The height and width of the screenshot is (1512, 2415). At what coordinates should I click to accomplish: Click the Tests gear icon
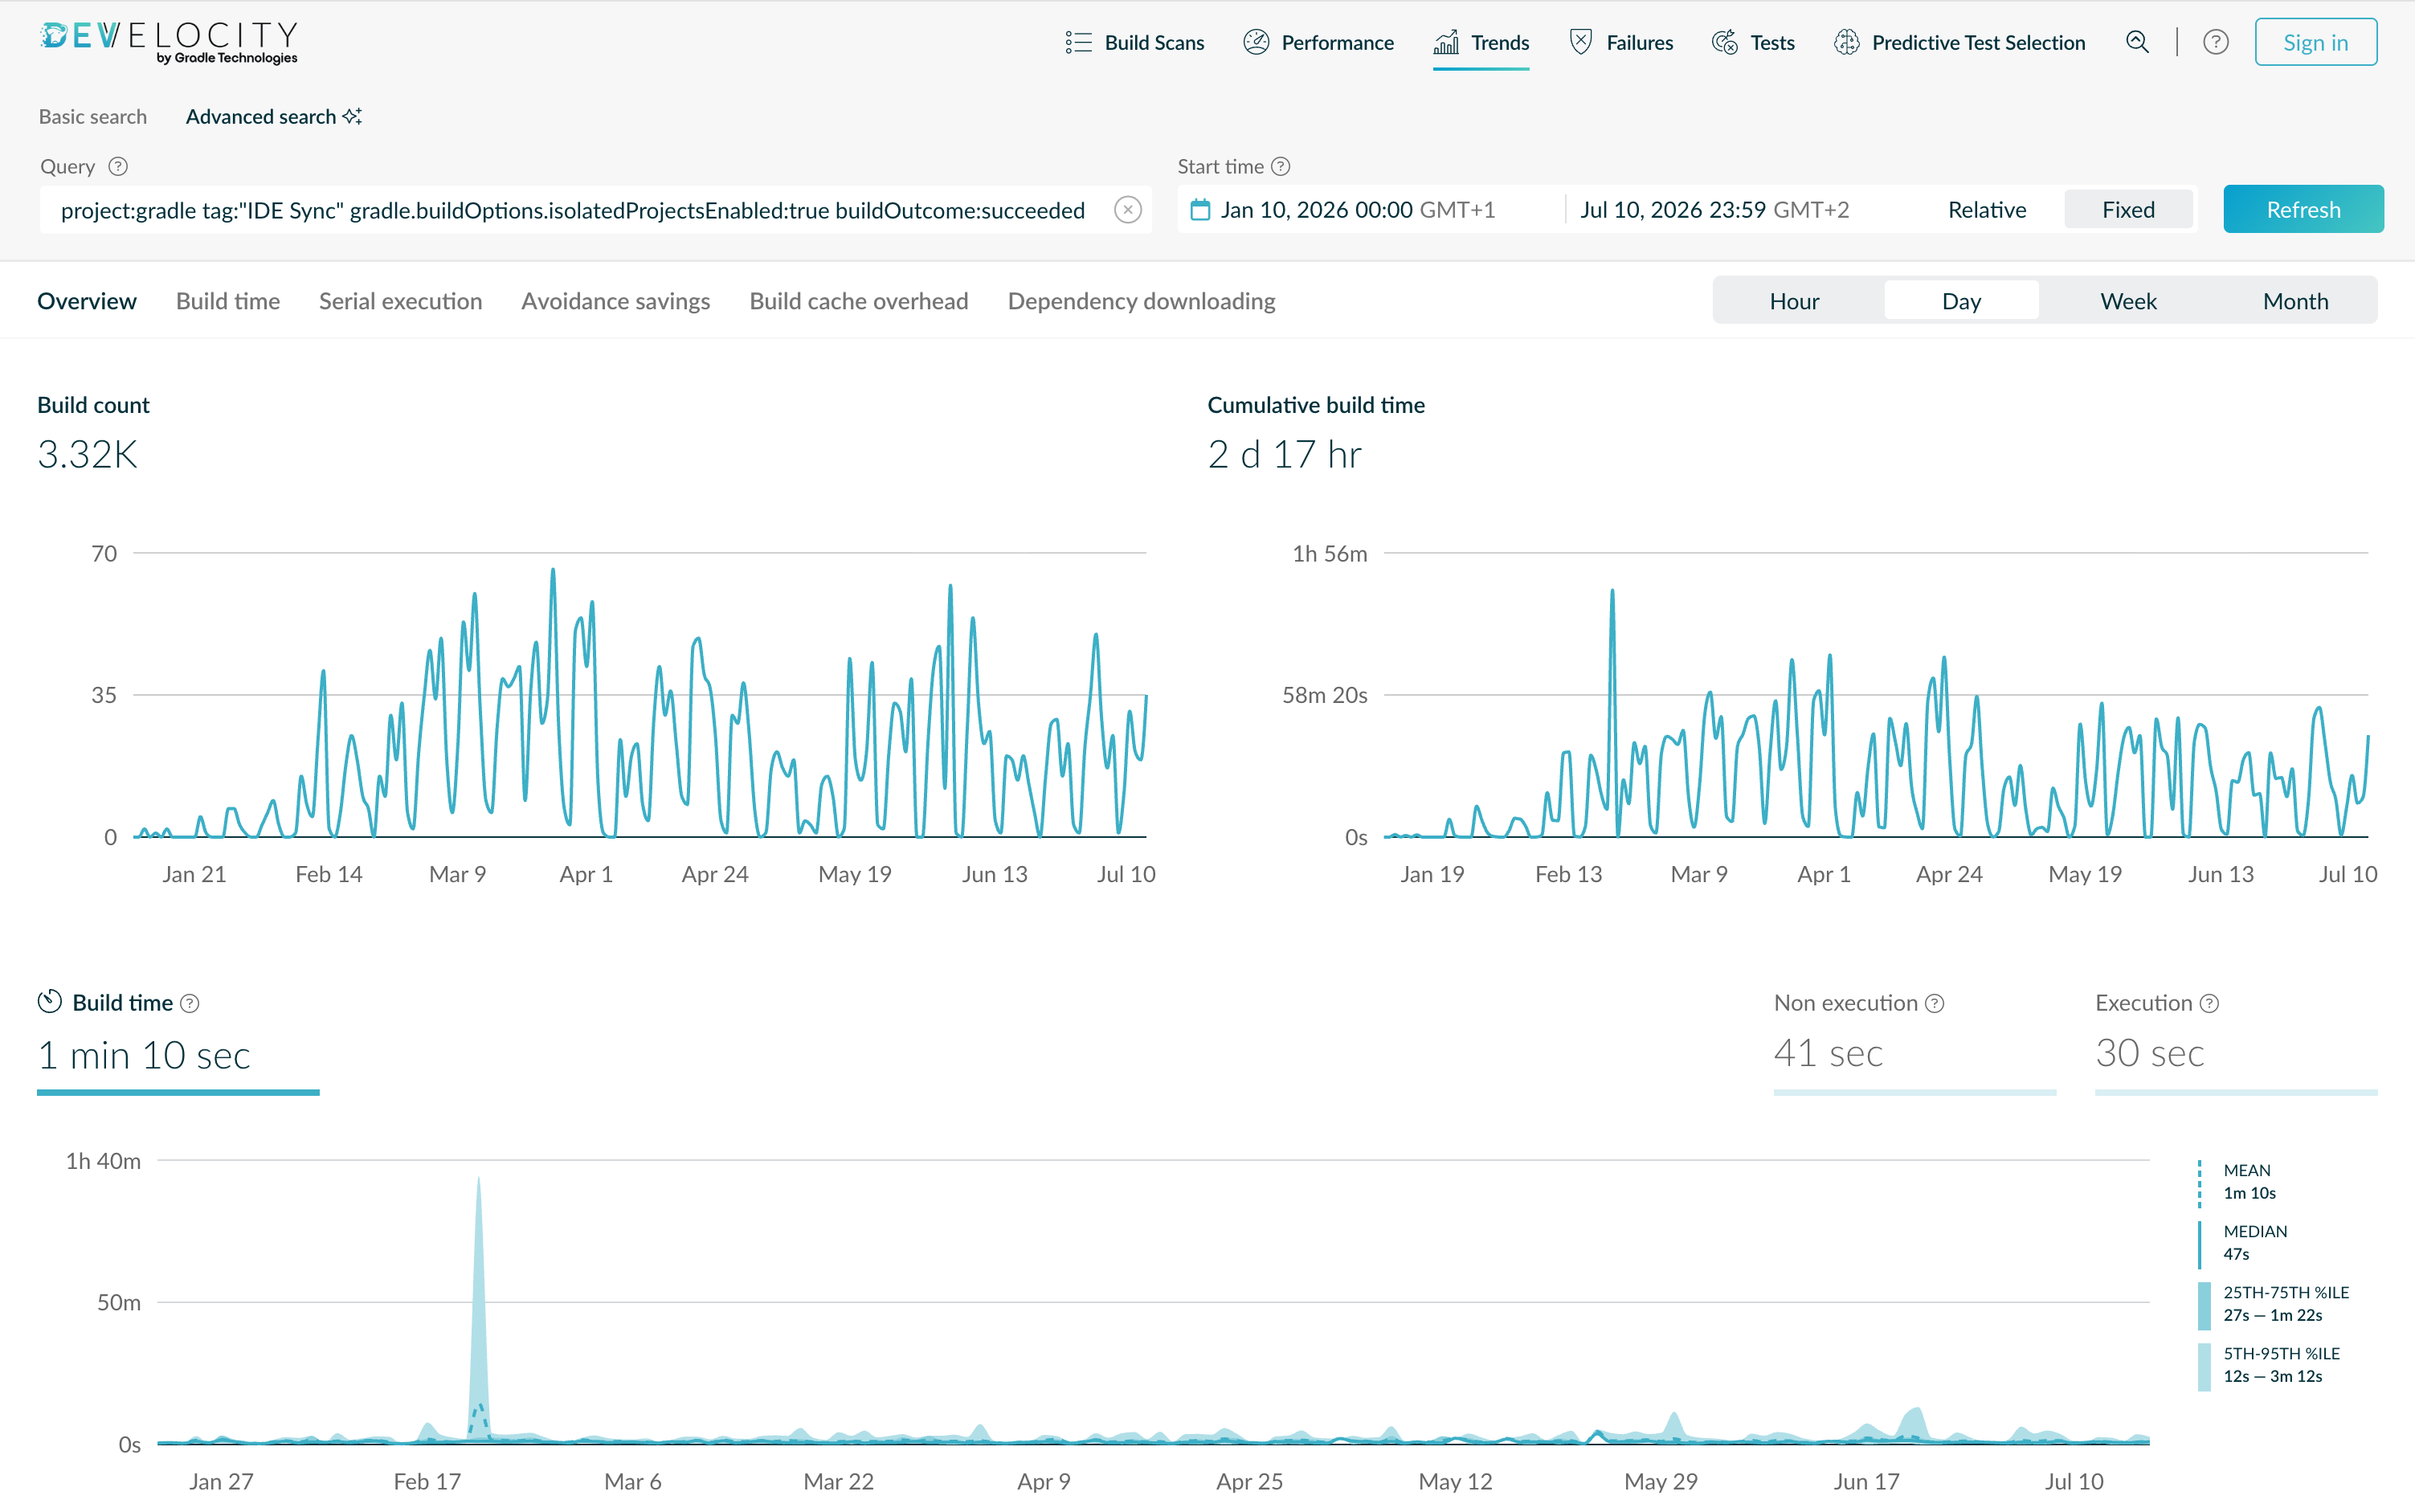click(1725, 42)
